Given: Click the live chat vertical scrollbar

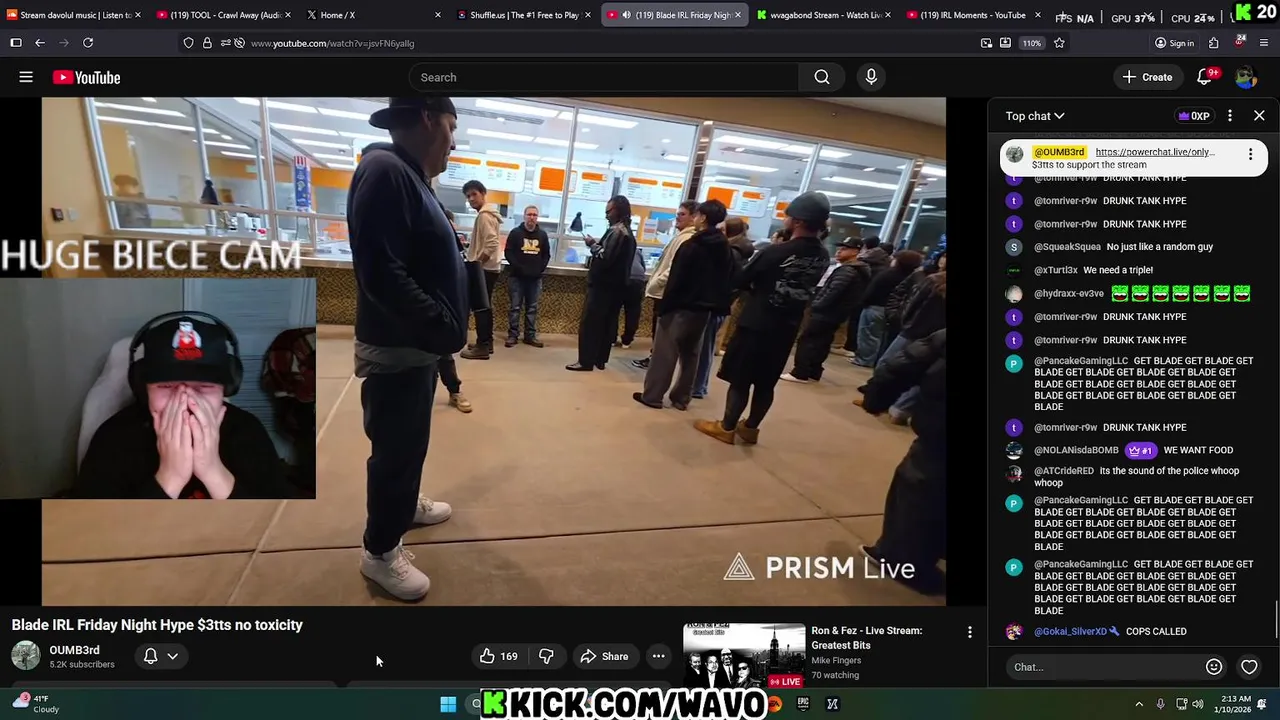Looking at the screenshot, I should coord(1276,620).
